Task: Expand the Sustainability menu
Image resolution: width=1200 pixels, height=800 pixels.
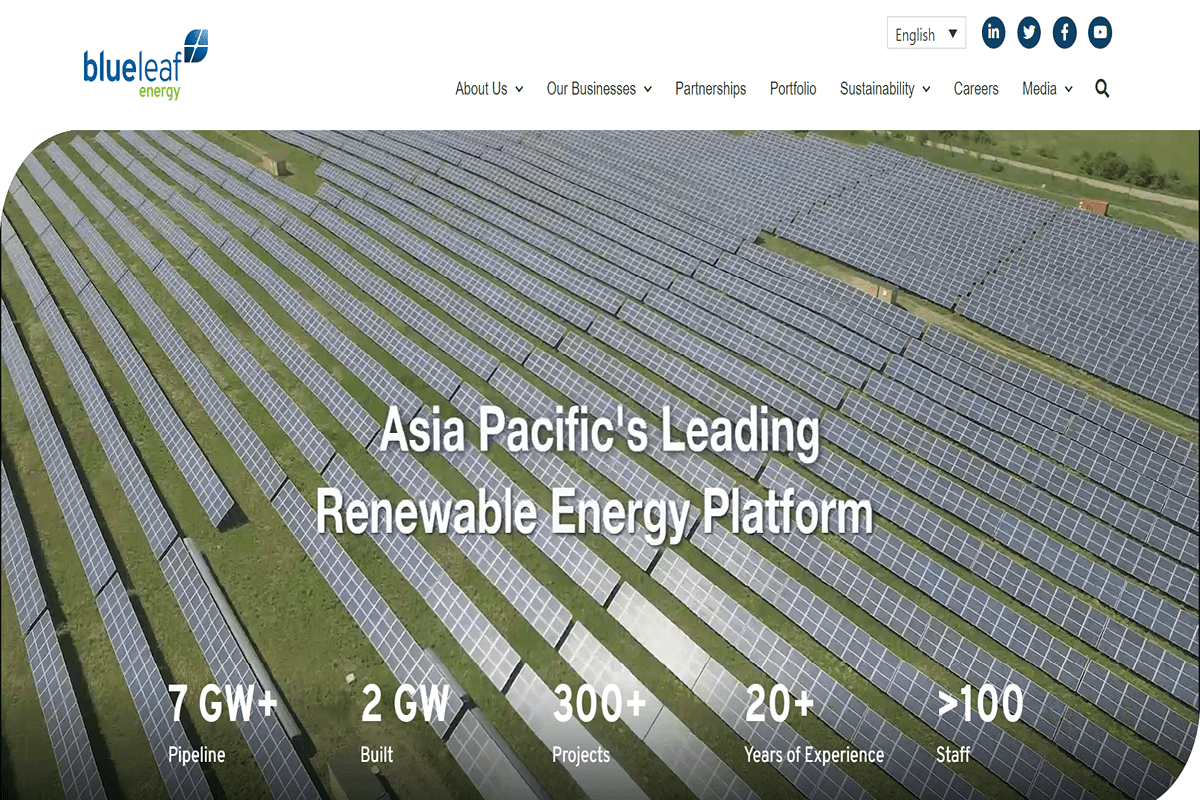Action: (884, 89)
